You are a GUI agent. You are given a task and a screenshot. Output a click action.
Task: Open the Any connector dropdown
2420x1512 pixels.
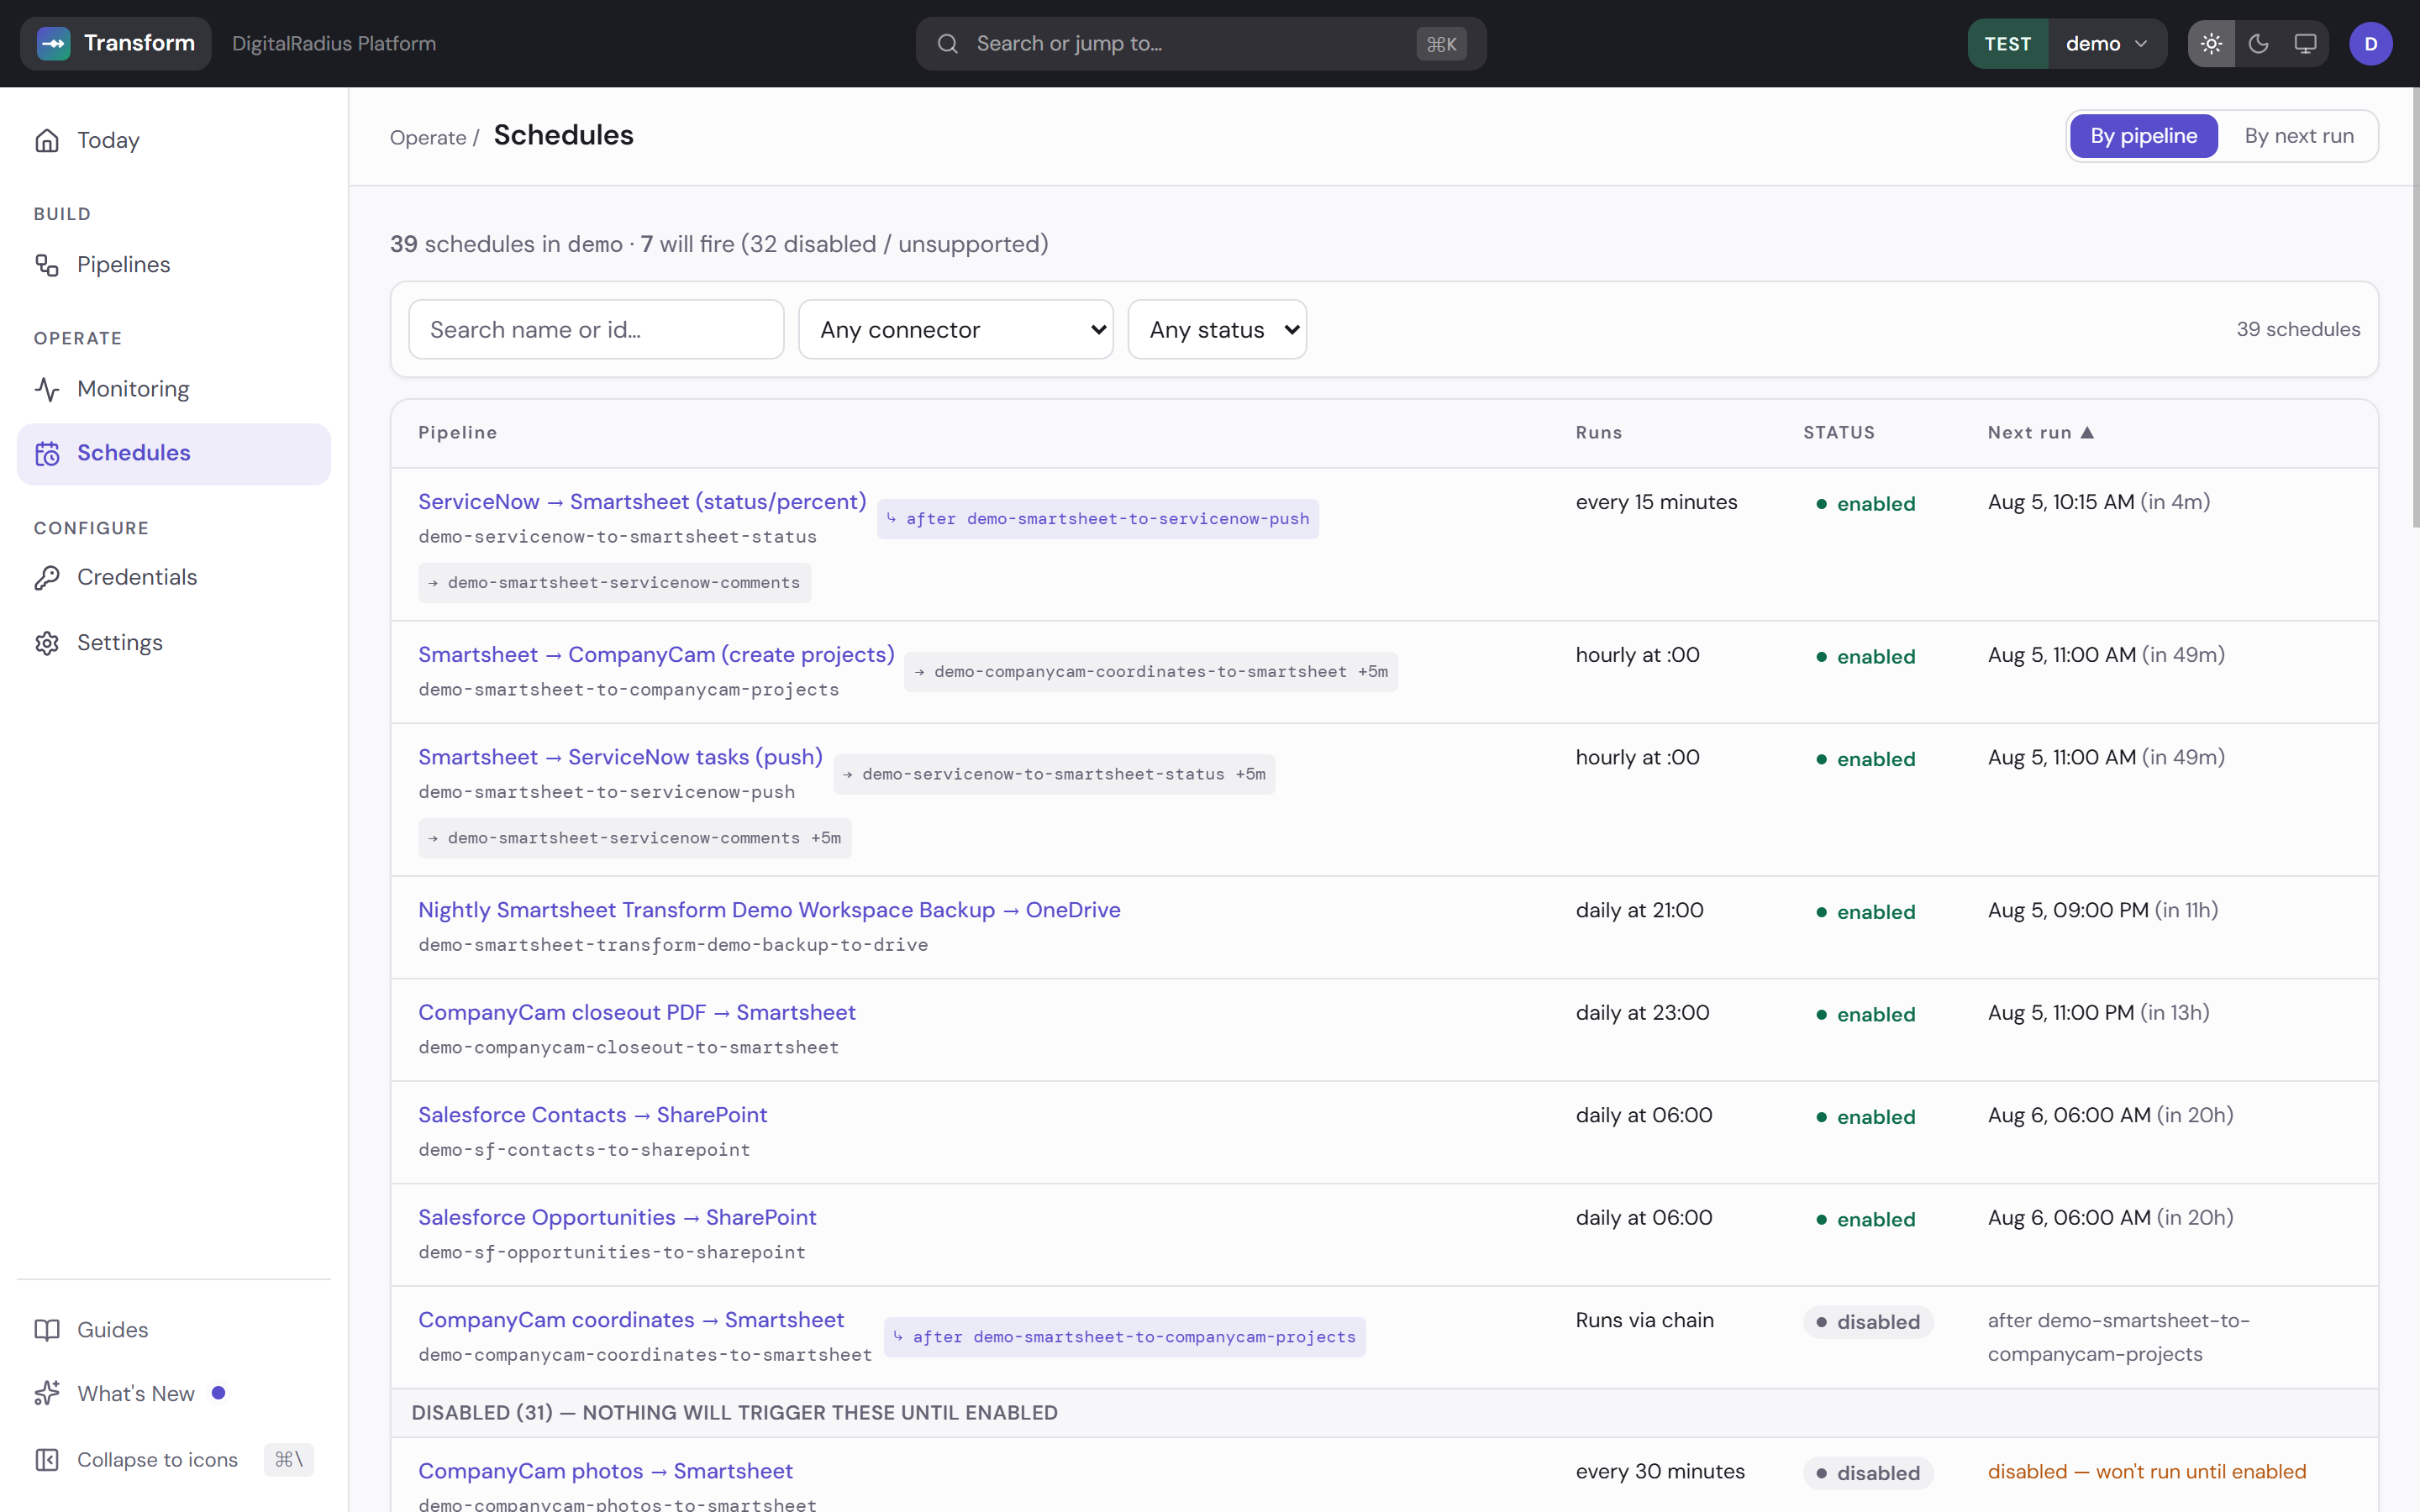pos(955,329)
